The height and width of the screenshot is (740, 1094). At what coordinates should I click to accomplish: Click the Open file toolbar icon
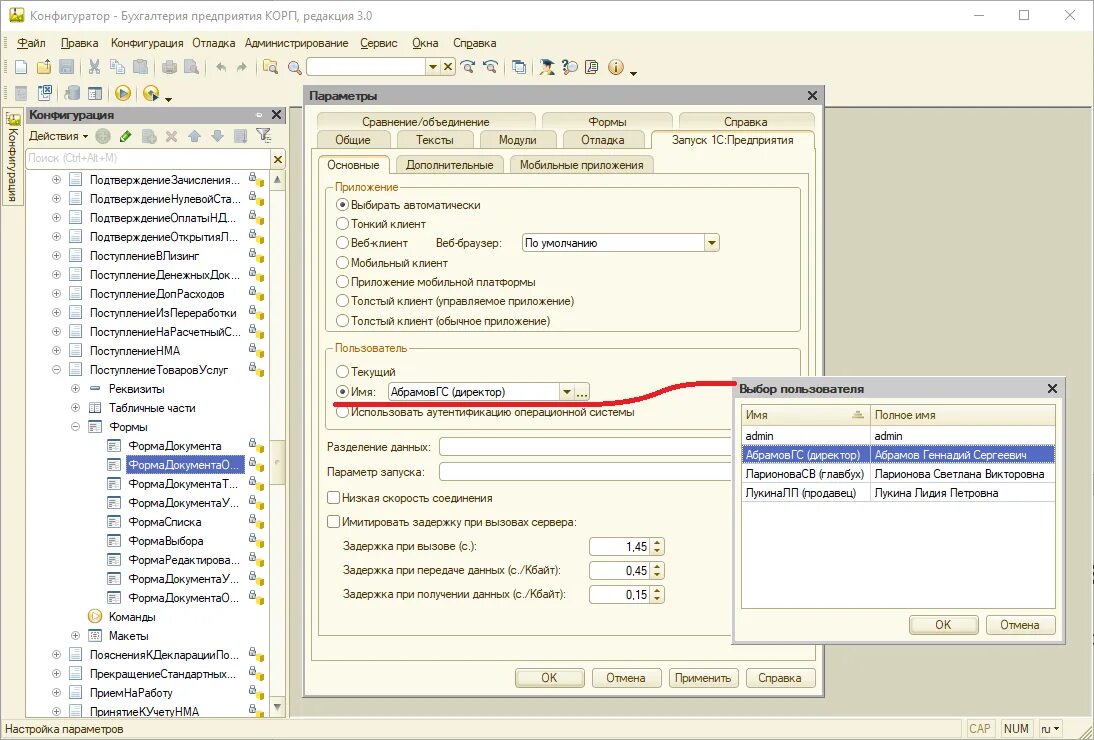point(44,67)
